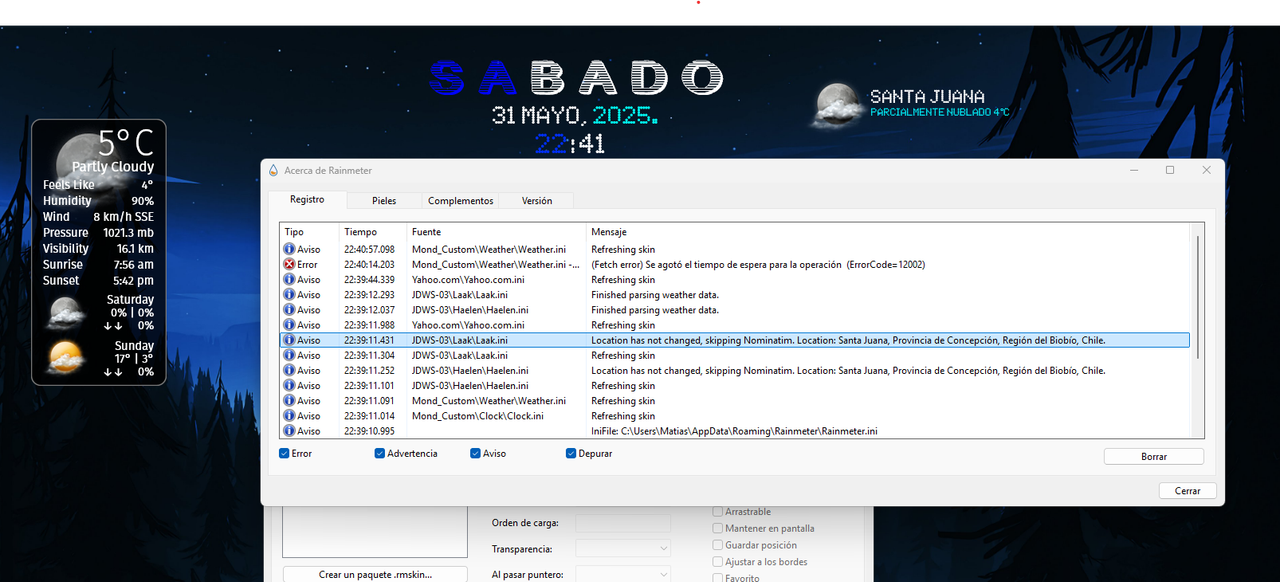Click the Saturday forecast cloudy moon icon

pos(65,314)
